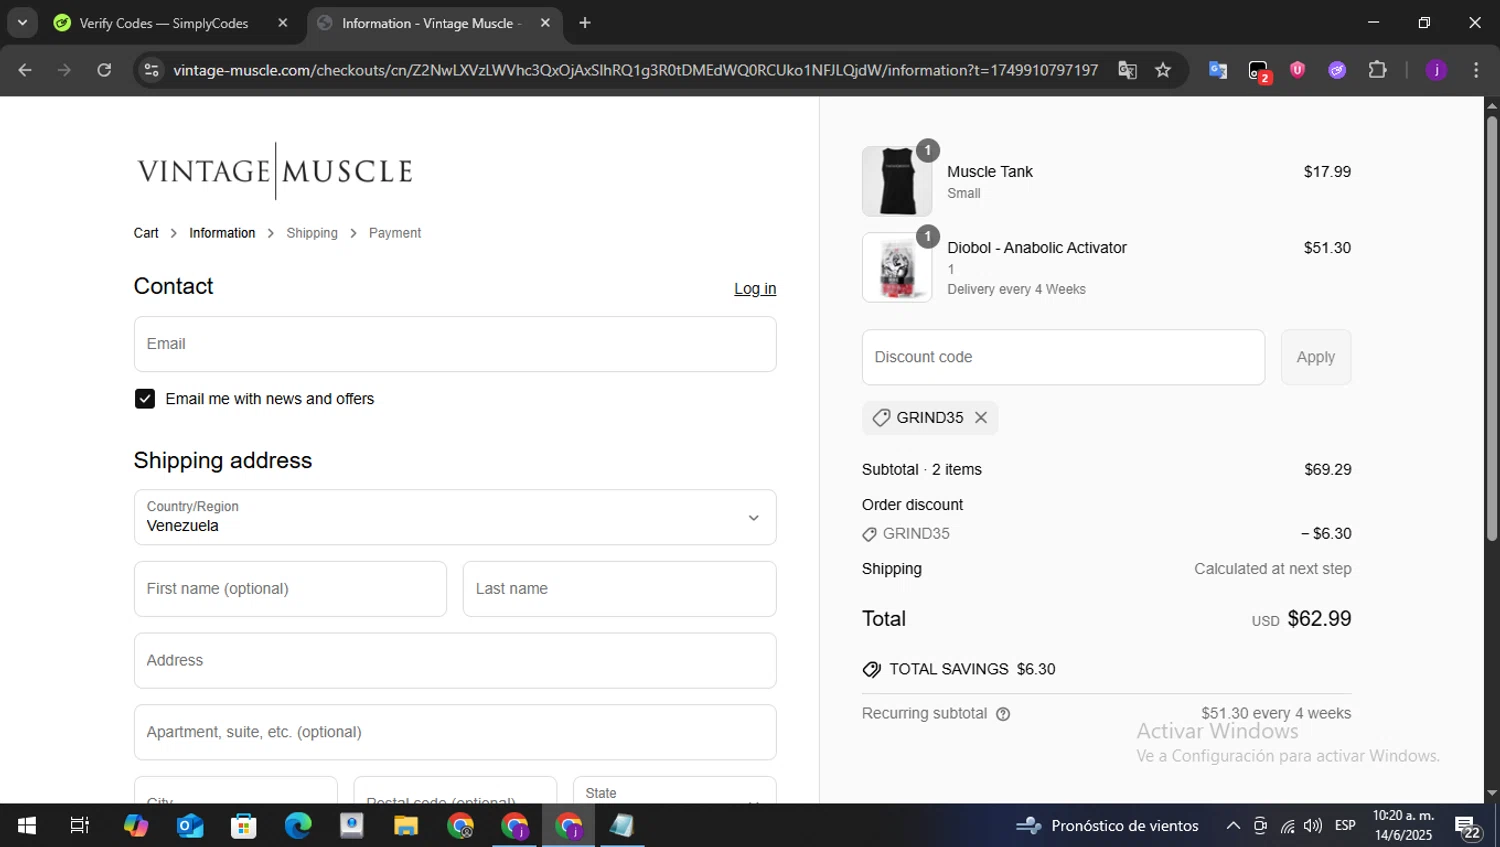Open the volume control in tray
This screenshot has width=1500, height=847.
[x=1313, y=826]
